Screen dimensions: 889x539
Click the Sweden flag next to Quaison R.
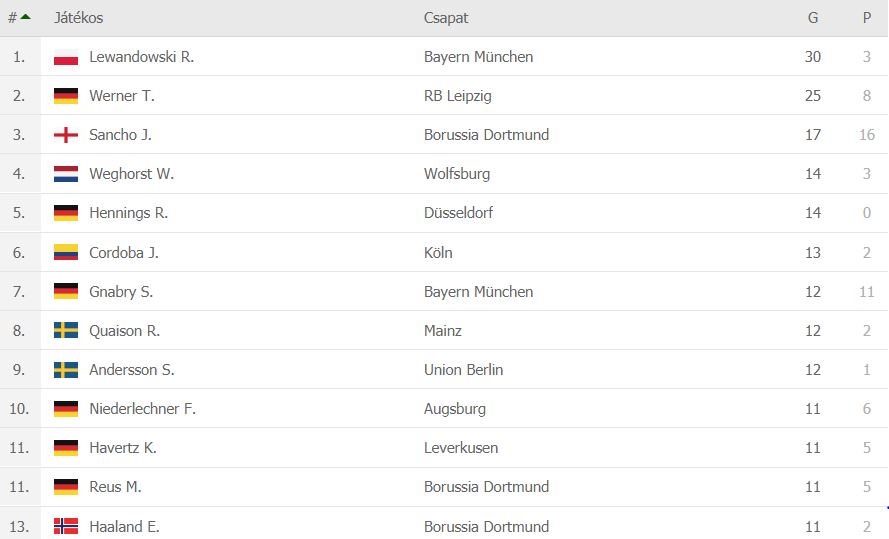pos(66,330)
